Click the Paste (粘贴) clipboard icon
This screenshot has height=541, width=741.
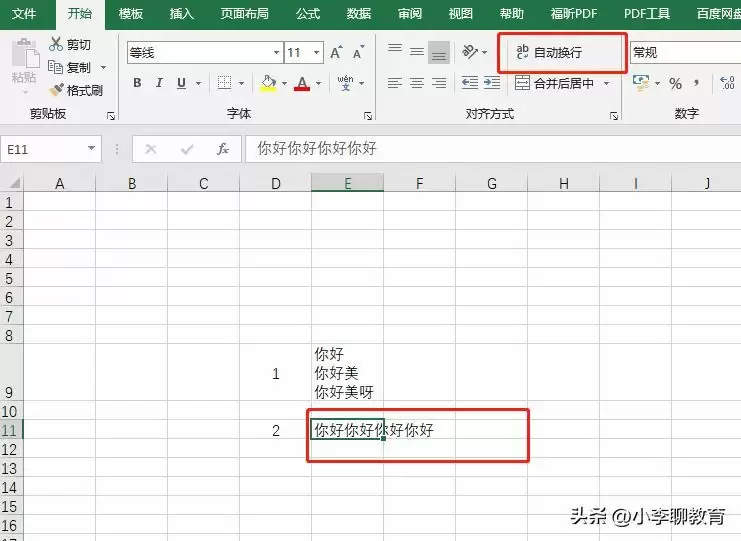click(25, 54)
